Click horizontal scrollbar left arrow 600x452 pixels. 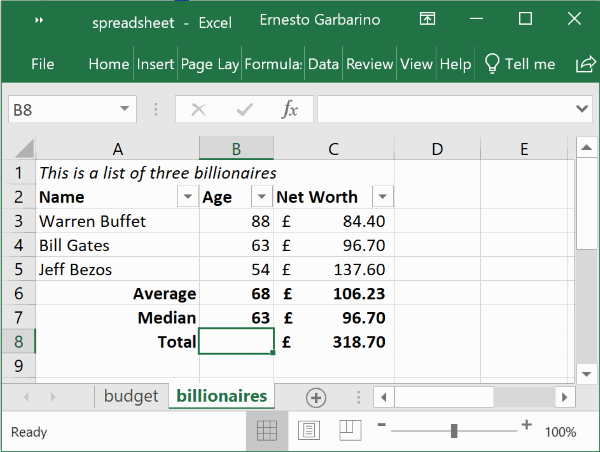pos(384,397)
